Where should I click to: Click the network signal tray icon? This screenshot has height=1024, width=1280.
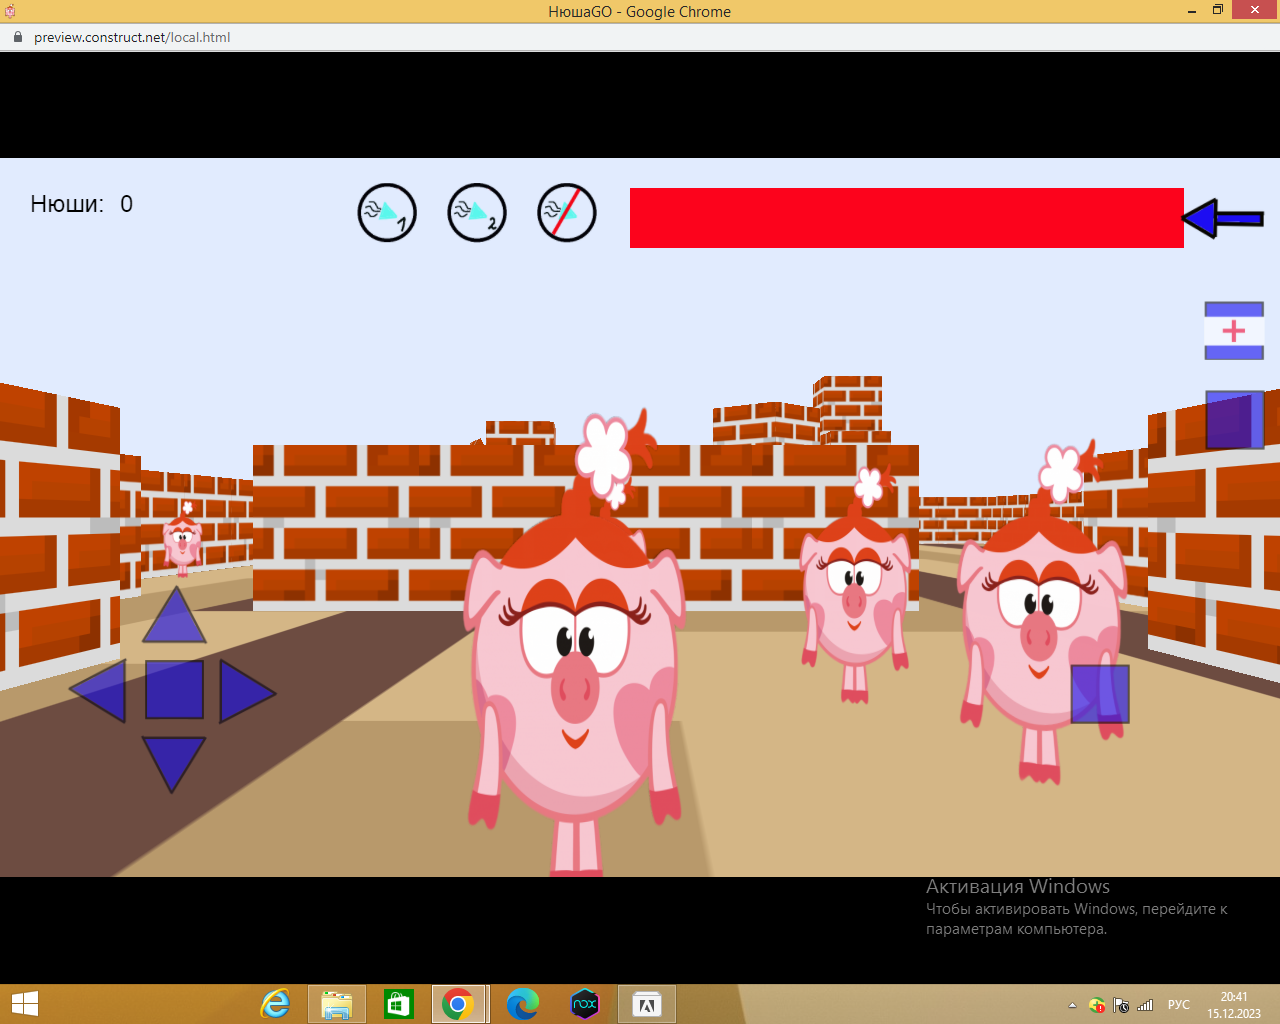pyautogui.click(x=1145, y=1005)
